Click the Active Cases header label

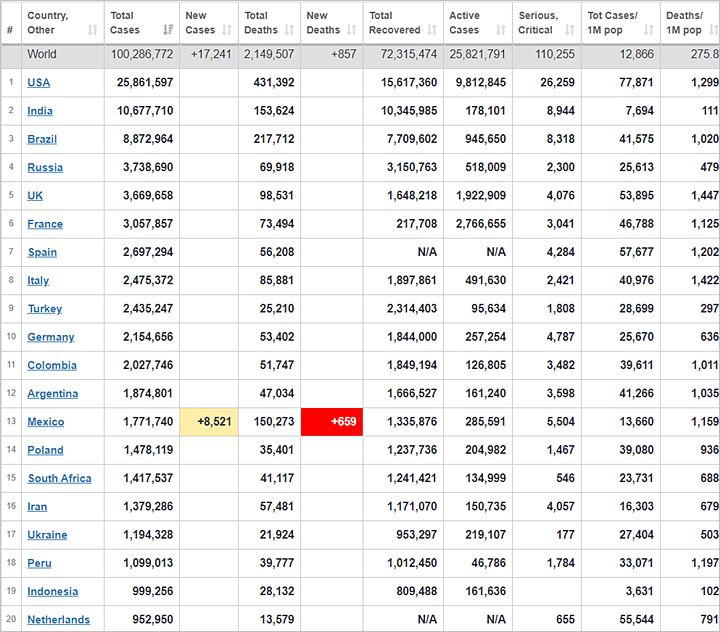coord(464,23)
